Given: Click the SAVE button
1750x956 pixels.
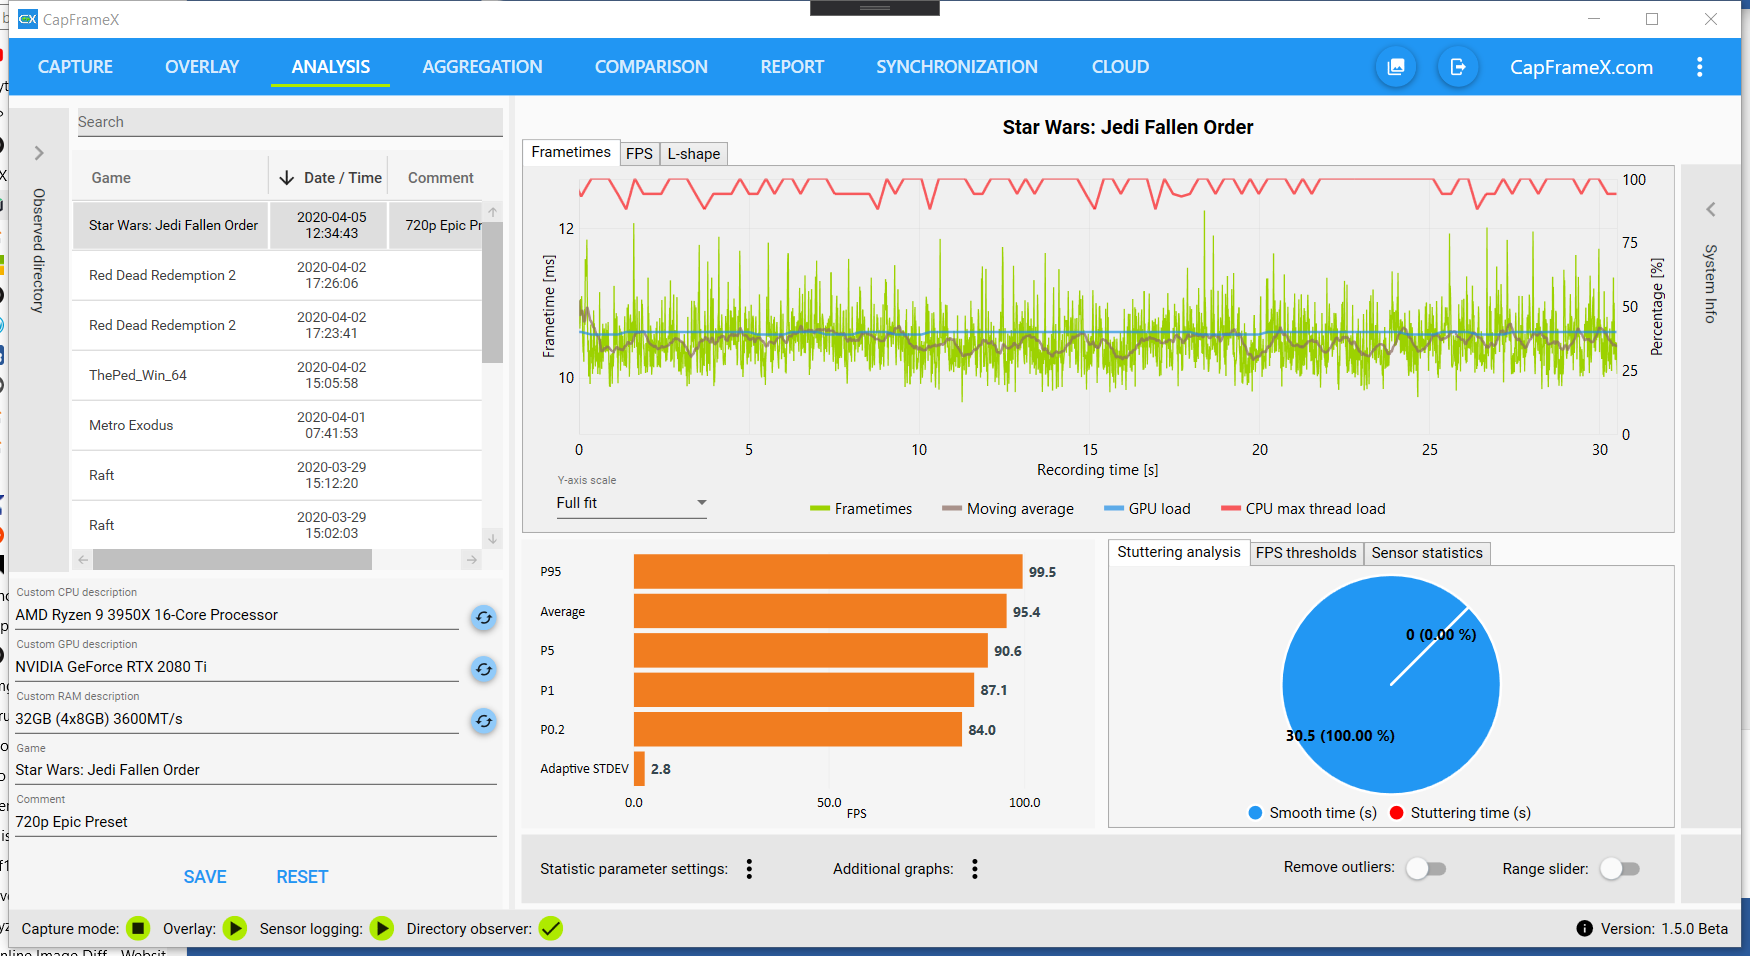Looking at the screenshot, I should [x=205, y=877].
